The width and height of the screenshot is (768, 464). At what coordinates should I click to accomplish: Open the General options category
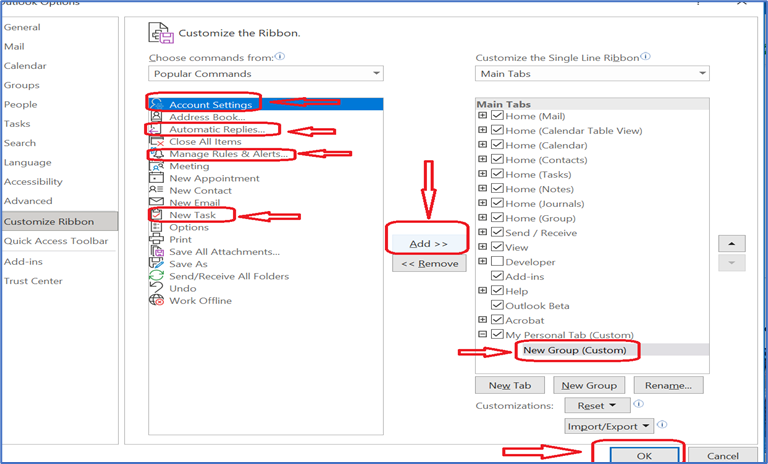coord(22,27)
